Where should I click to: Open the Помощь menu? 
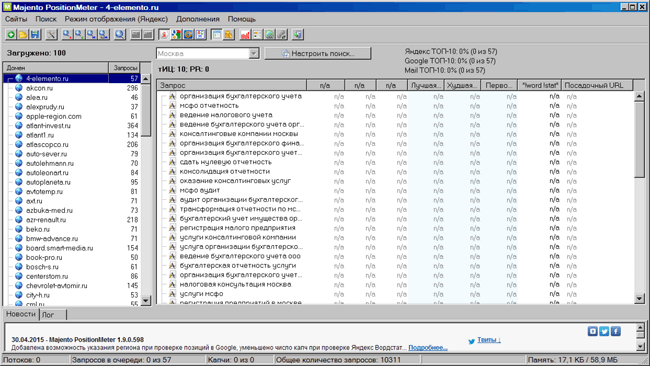242,19
